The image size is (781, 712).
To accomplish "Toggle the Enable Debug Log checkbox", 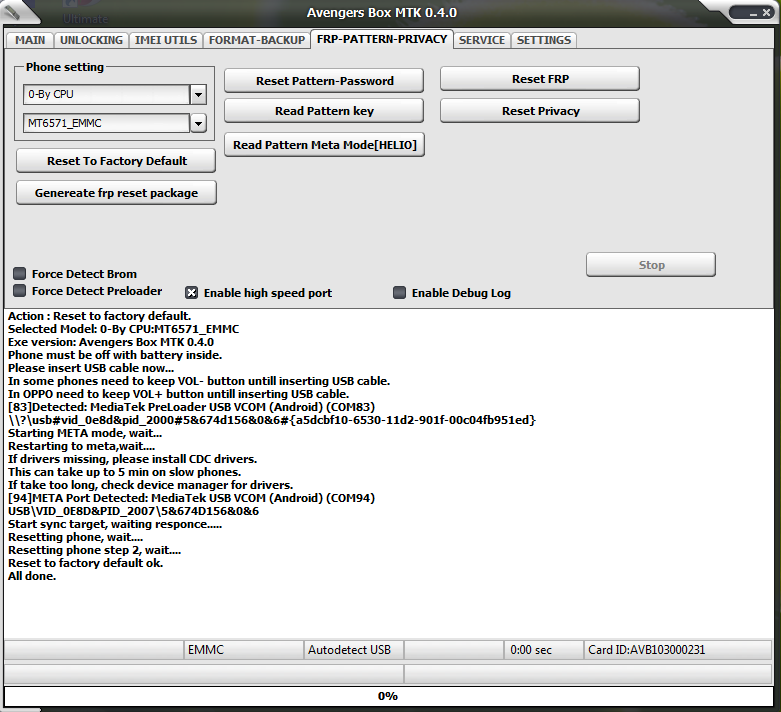I will (399, 292).
